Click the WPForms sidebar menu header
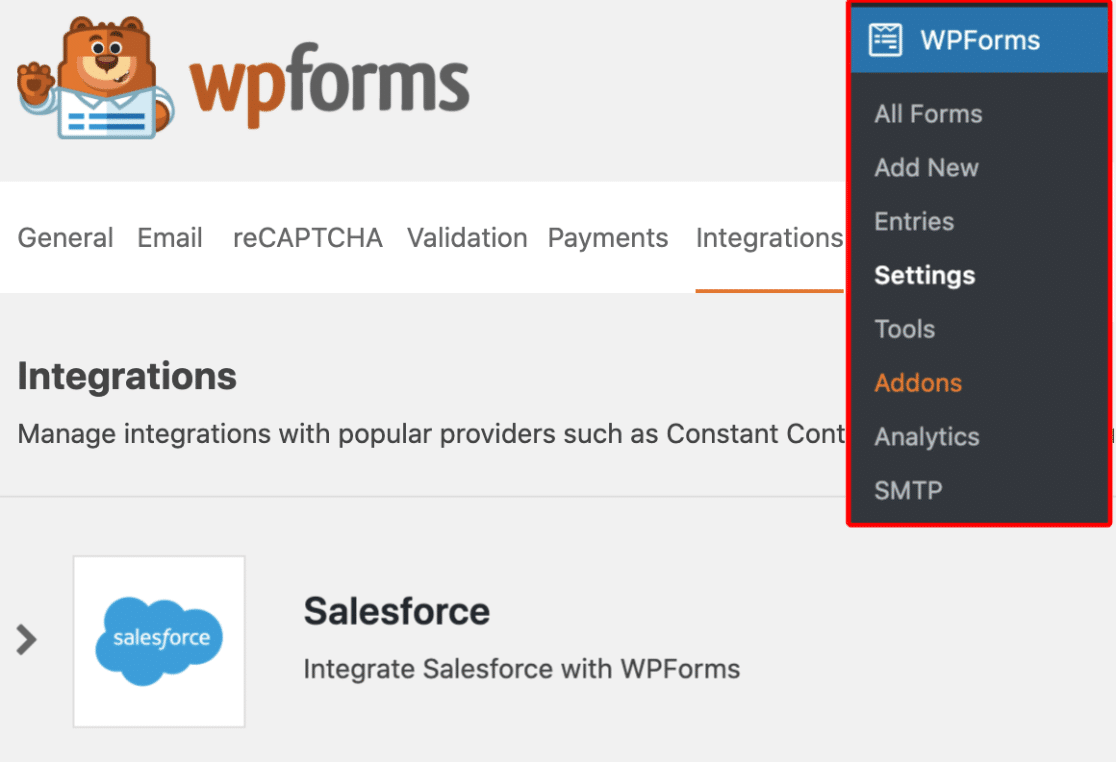Screen dimensions: 1116x762 979,40
